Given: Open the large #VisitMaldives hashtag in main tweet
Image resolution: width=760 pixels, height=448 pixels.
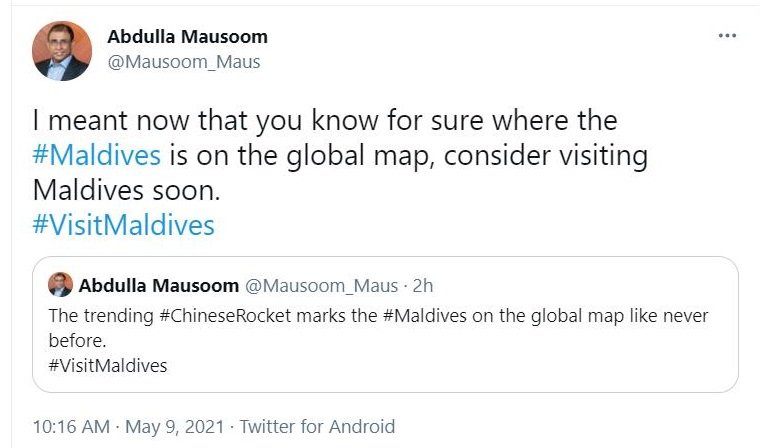Looking at the screenshot, I should (123, 224).
